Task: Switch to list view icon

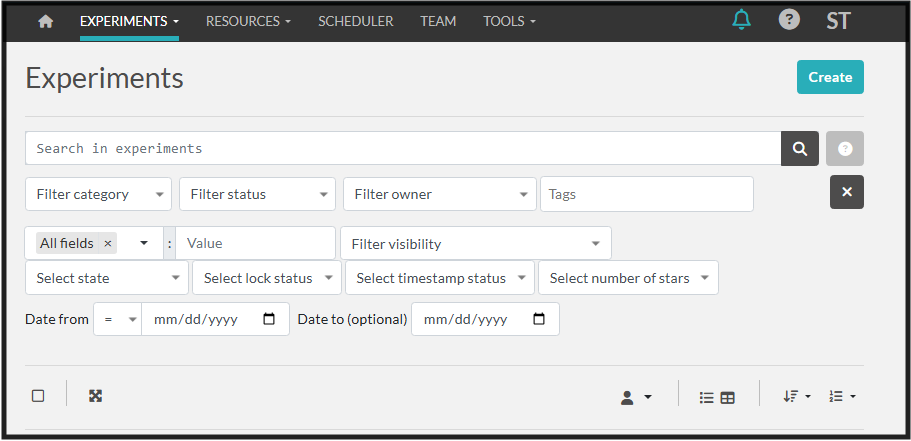Action: (706, 397)
